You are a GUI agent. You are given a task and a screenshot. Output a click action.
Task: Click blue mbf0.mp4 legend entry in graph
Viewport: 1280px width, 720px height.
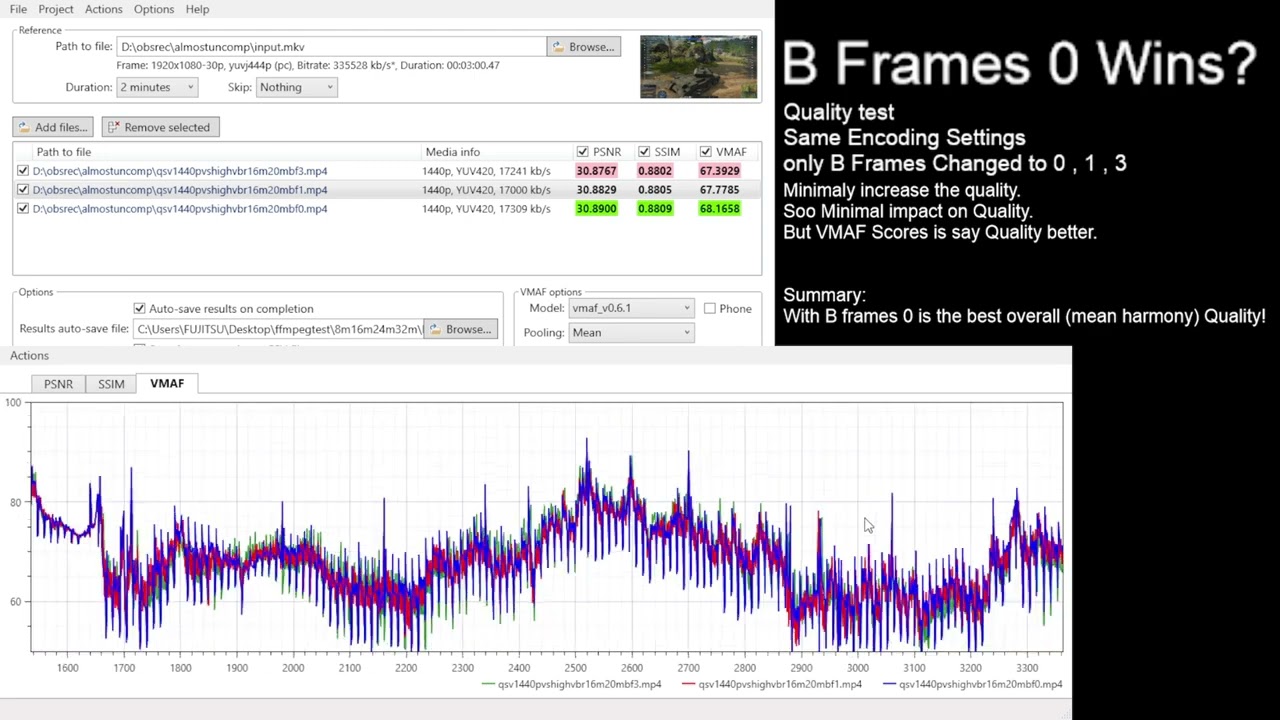(972, 685)
